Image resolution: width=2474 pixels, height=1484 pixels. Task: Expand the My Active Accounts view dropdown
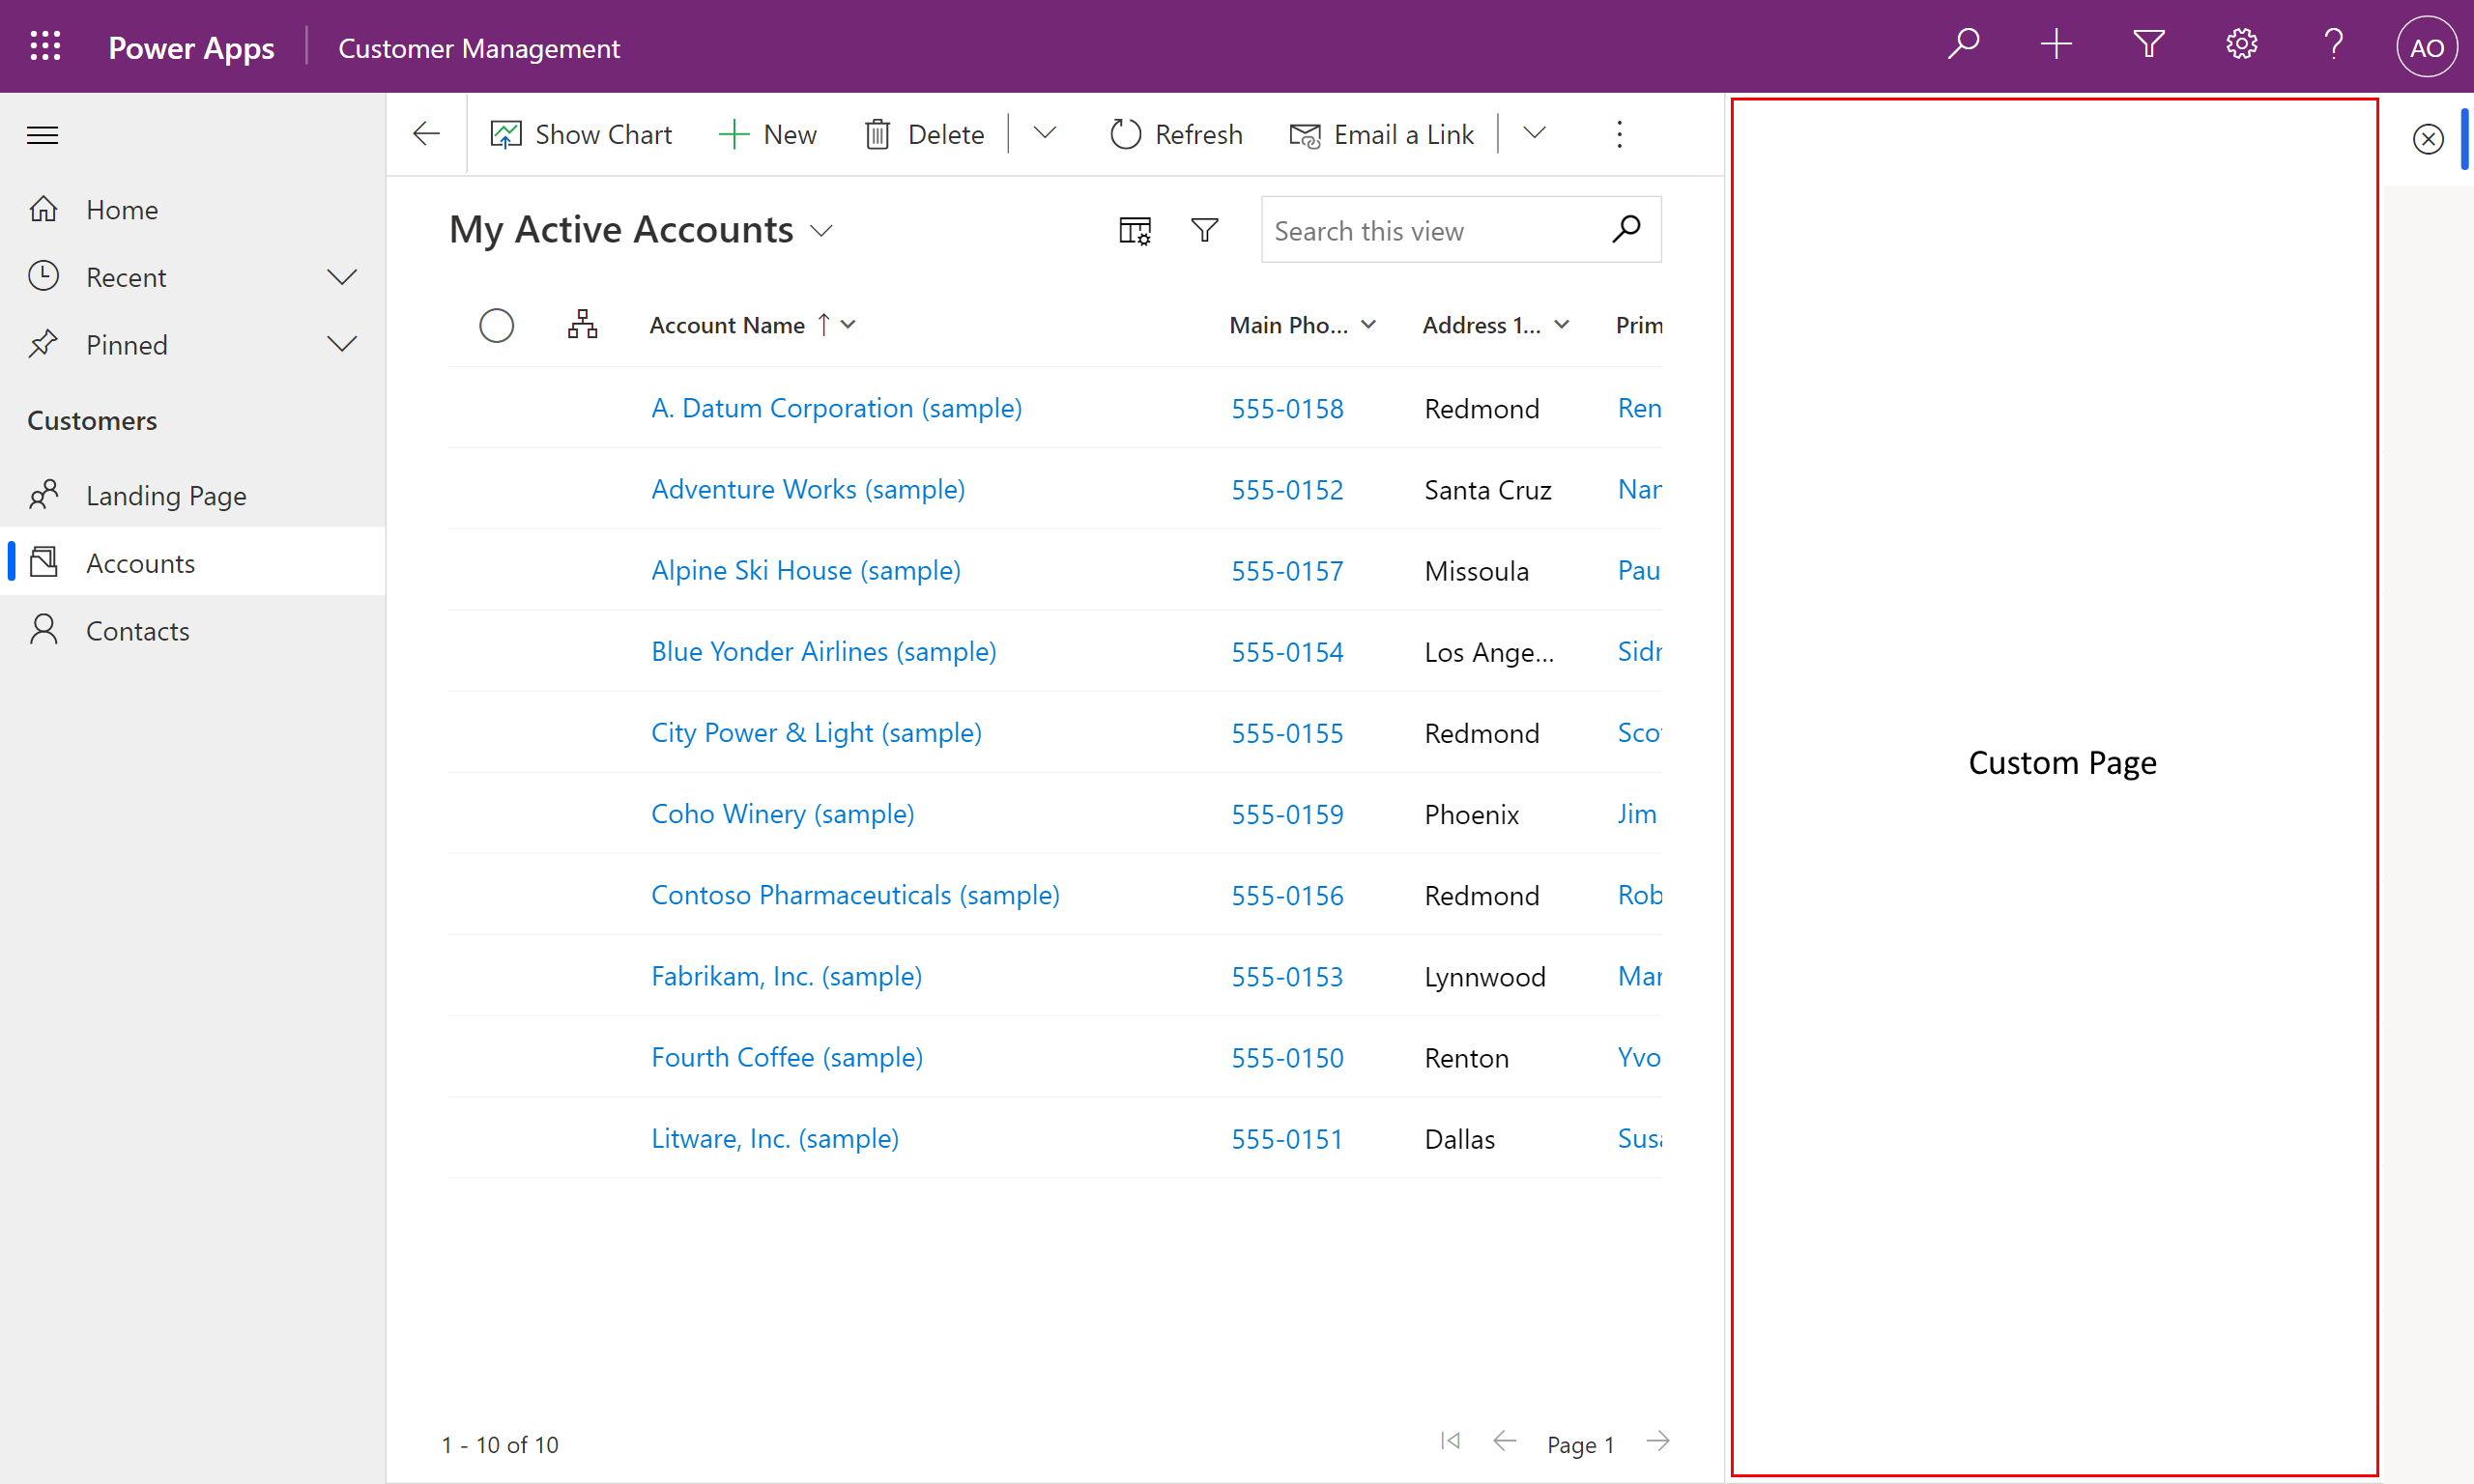pyautogui.click(x=821, y=228)
